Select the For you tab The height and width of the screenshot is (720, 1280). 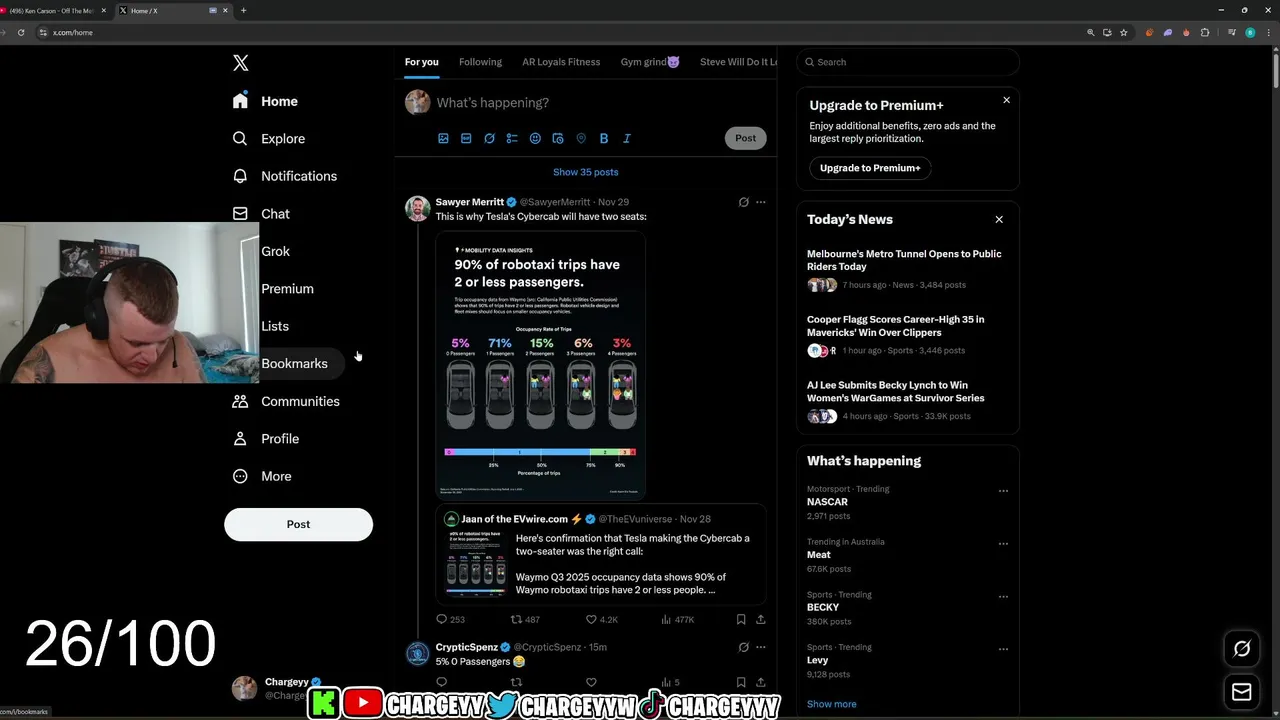point(421,62)
